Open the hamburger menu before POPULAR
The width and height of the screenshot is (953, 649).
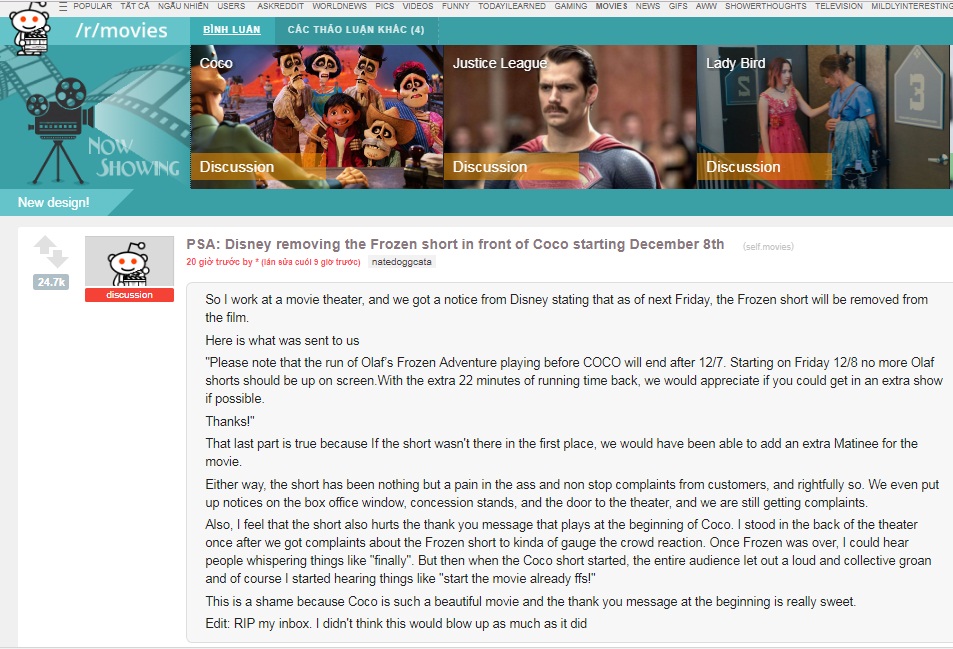[x=63, y=6]
